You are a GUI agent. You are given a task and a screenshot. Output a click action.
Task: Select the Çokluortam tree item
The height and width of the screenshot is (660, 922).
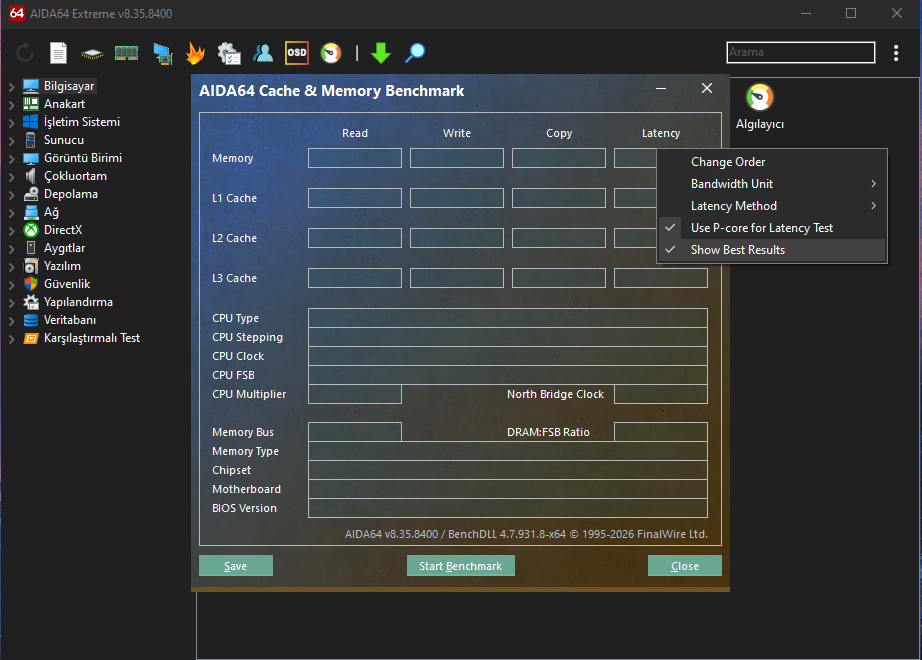click(x=75, y=176)
